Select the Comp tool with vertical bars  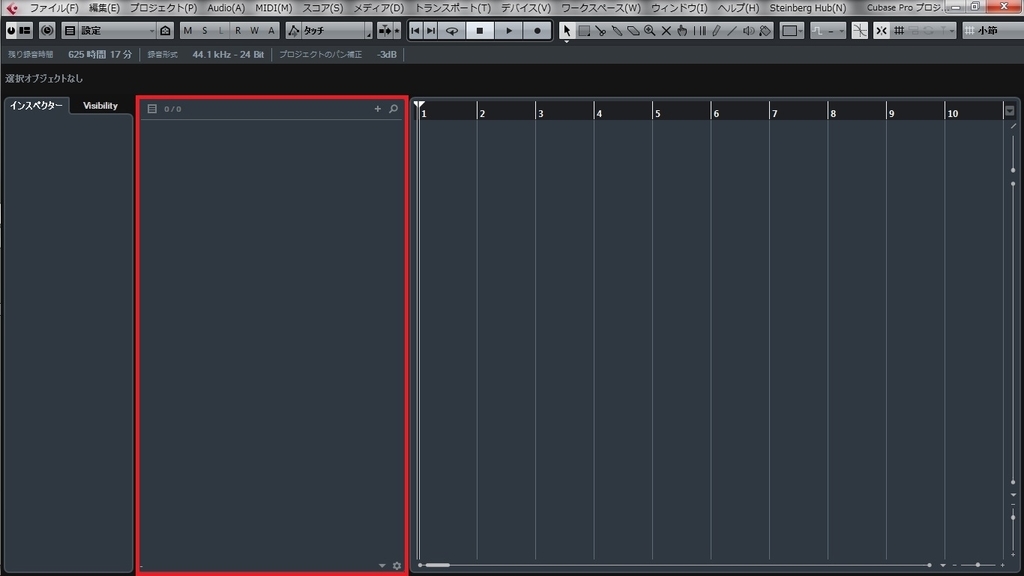[x=699, y=31]
